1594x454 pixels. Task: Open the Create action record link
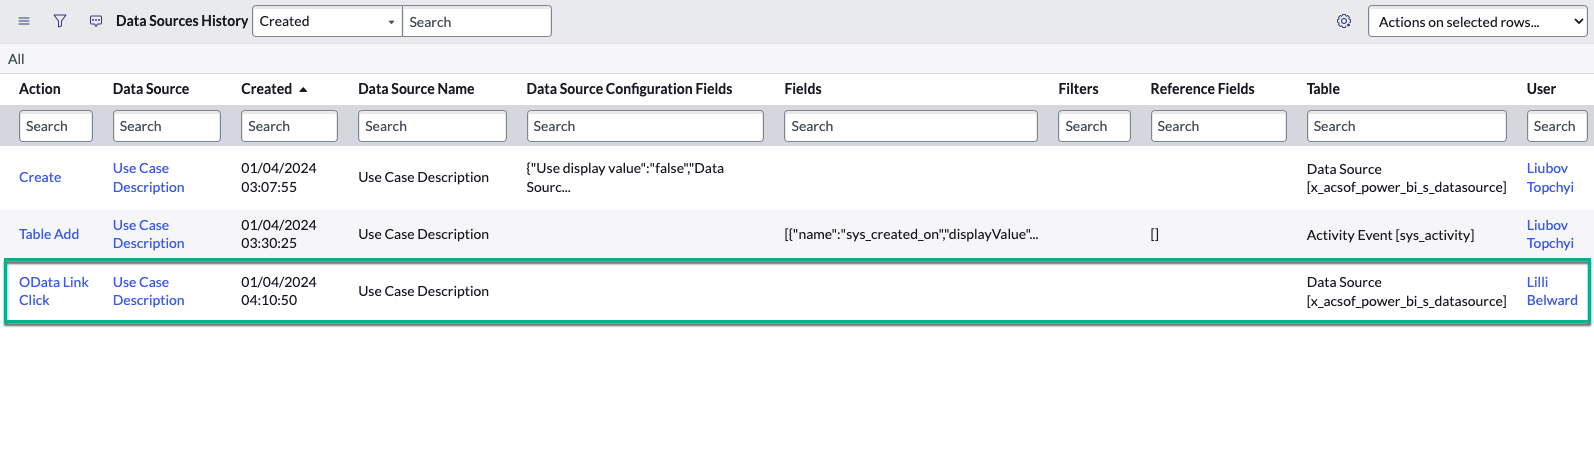[x=40, y=177]
